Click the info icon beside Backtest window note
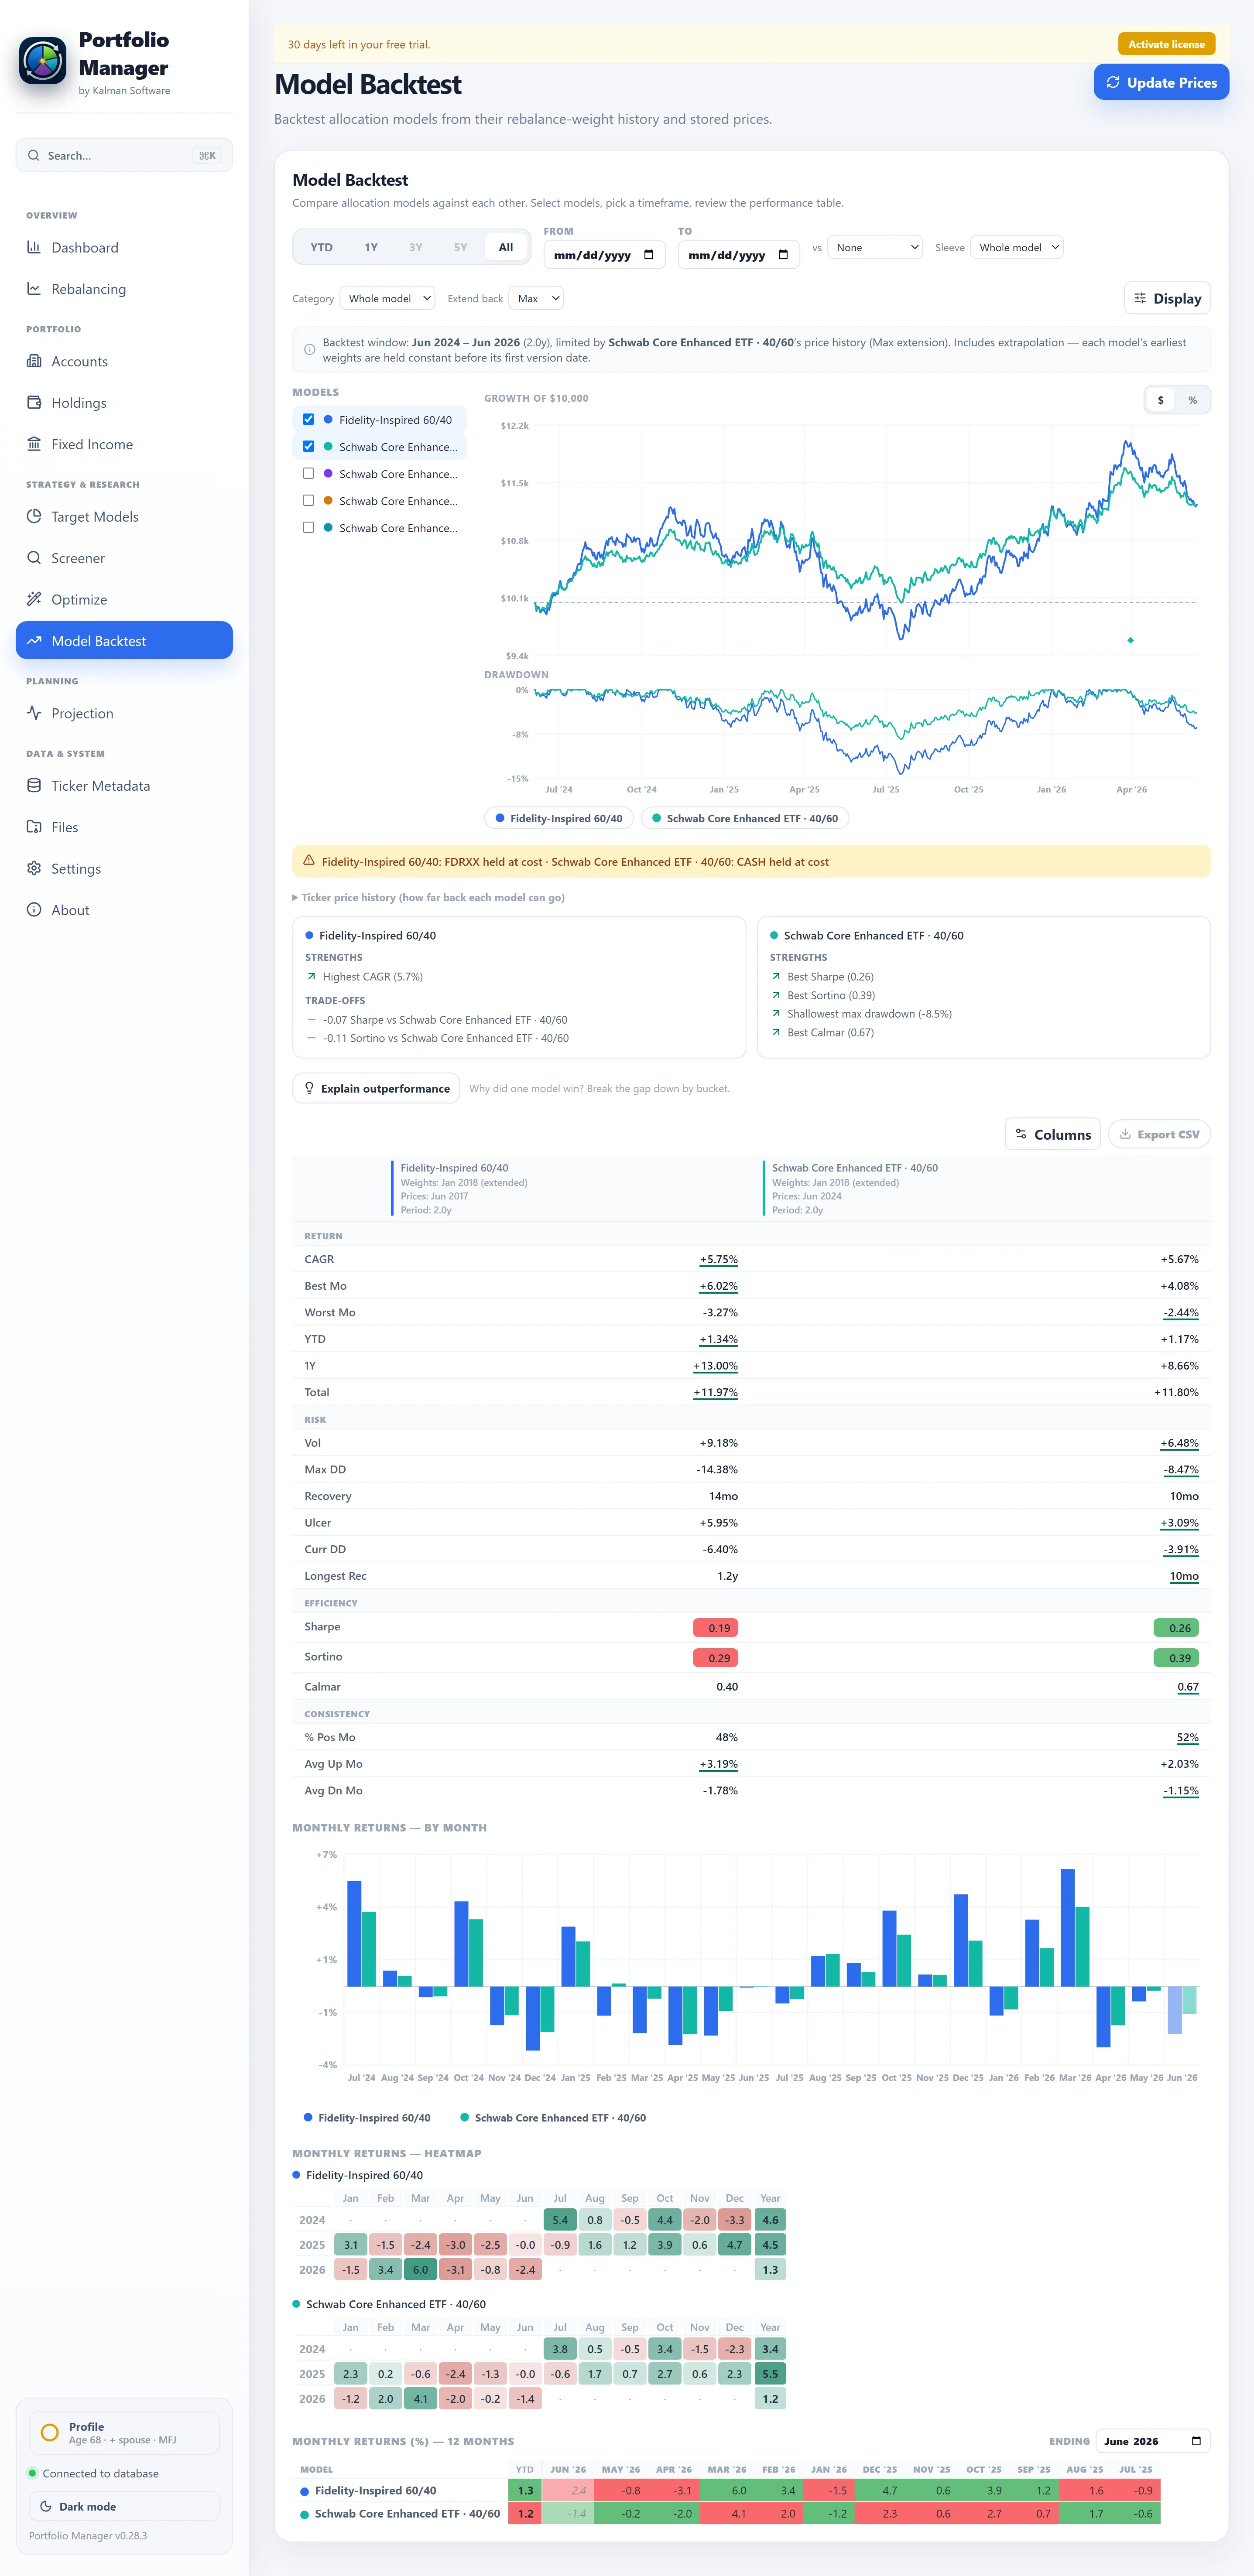 pyautogui.click(x=309, y=350)
